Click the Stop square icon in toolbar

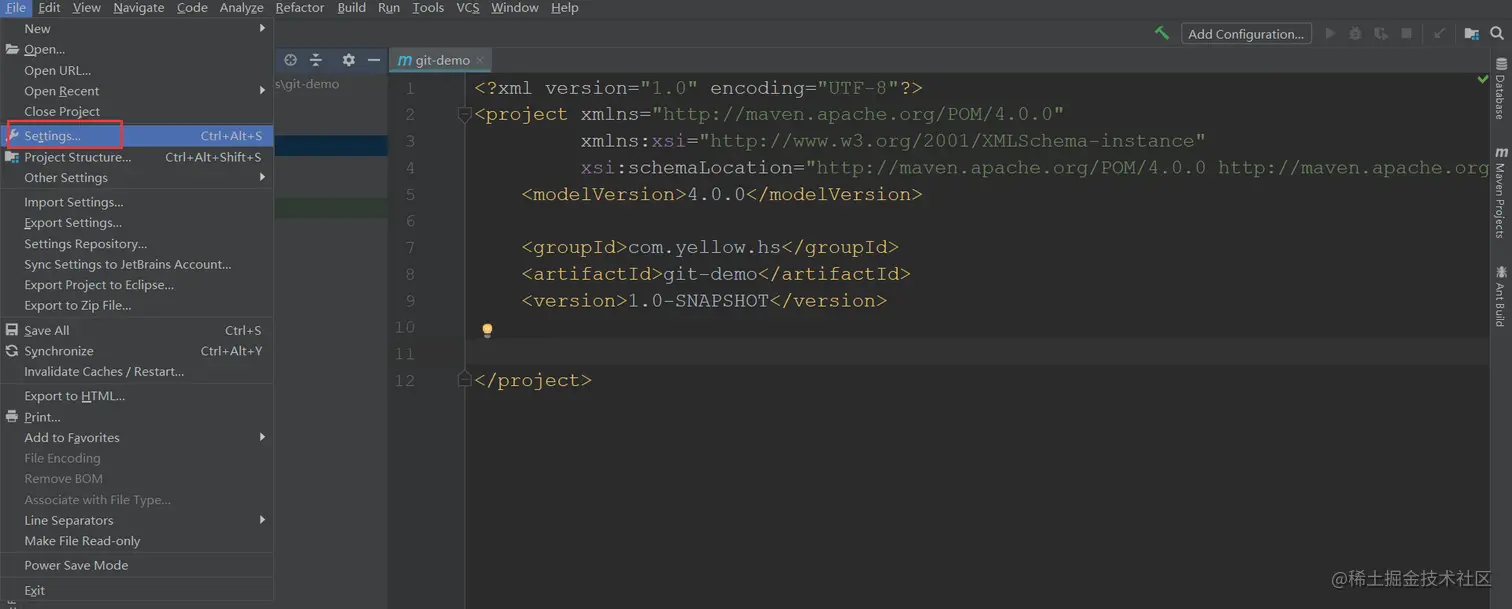point(1406,33)
